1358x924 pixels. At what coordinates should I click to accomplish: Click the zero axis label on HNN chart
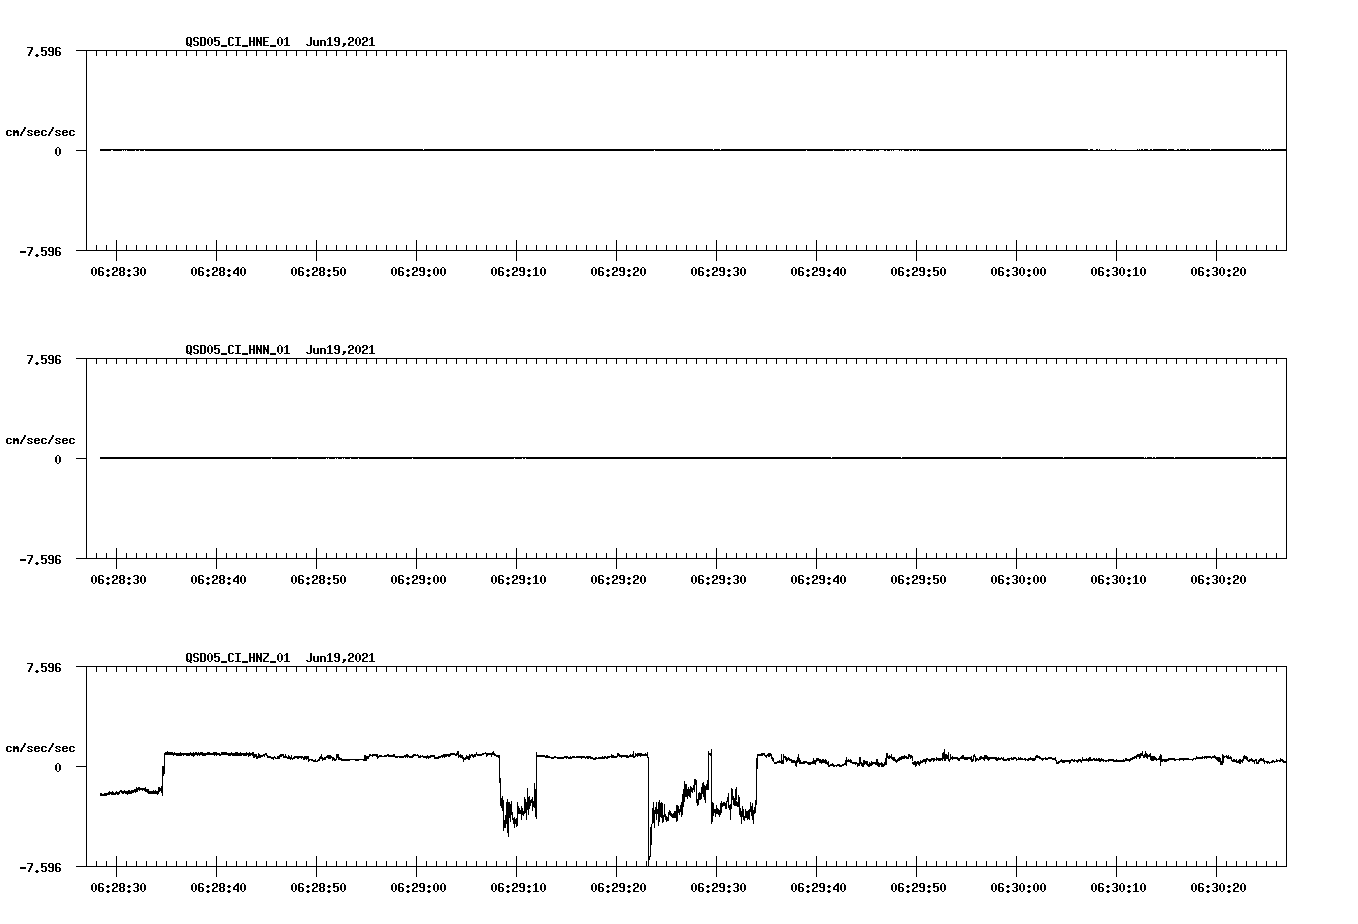[58, 460]
